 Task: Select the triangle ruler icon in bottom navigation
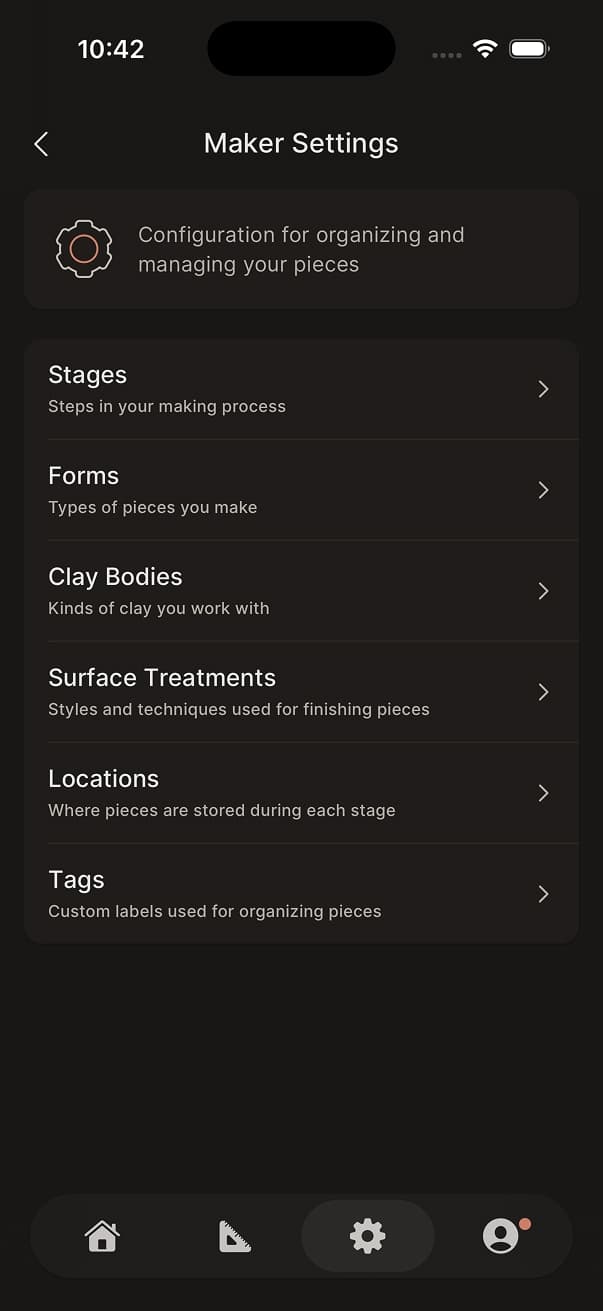235,1236
